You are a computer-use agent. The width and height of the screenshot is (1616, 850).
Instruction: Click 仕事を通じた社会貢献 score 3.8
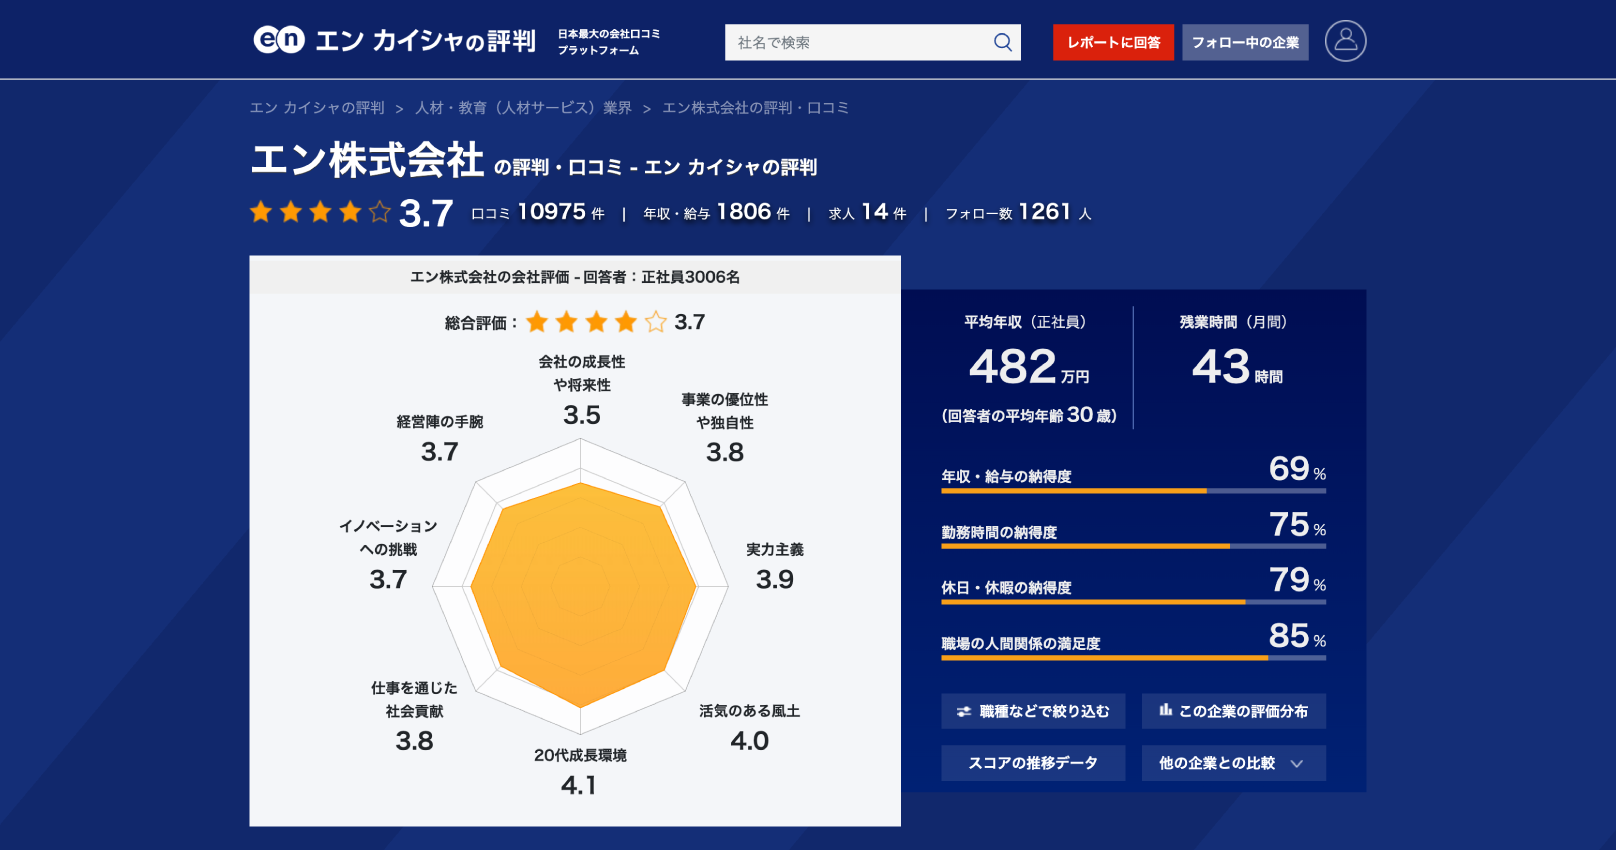[414, 741]
